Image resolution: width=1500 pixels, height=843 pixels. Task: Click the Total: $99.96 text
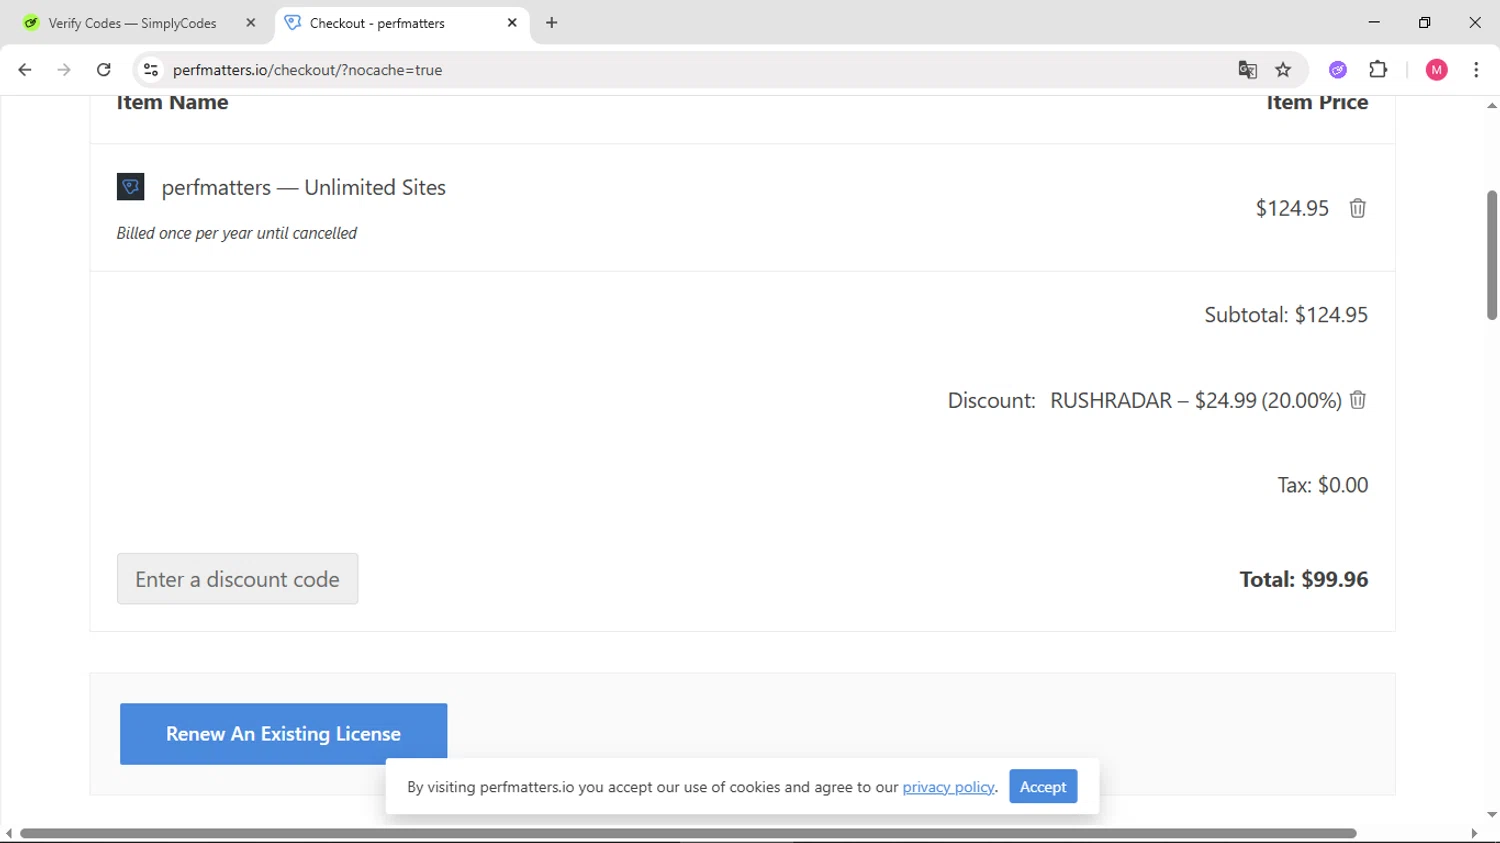tap(1304, 580)
